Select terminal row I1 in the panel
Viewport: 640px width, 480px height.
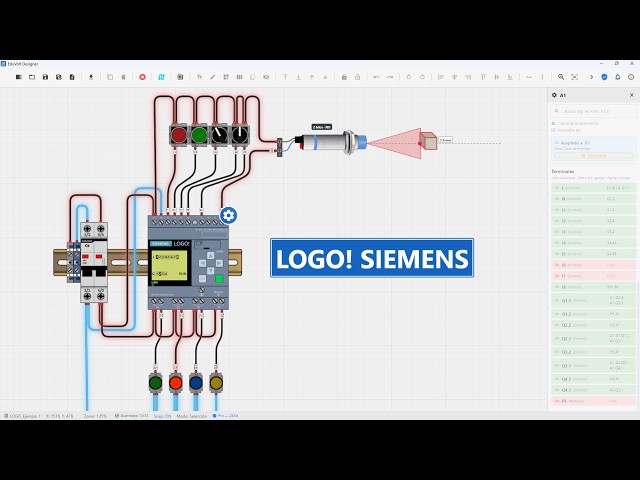pos(593,210)
